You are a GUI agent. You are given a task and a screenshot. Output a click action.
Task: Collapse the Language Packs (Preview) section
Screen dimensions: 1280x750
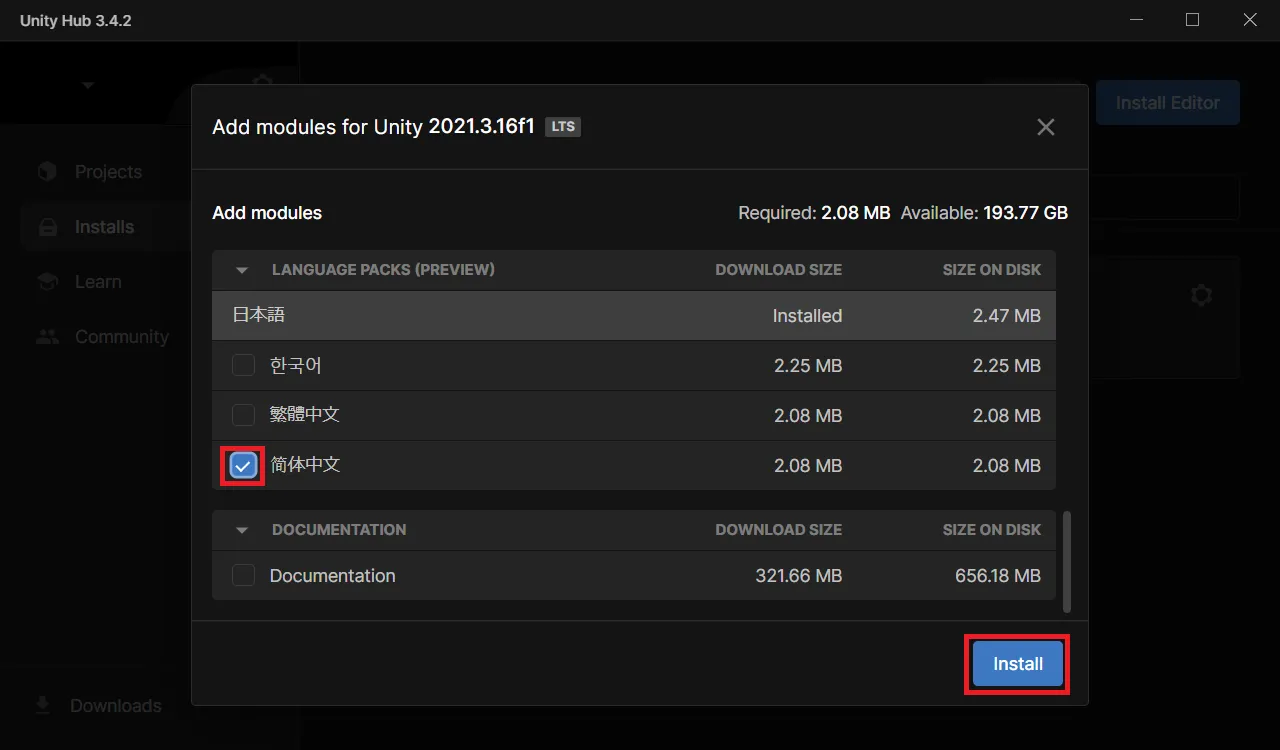[241, 270]
